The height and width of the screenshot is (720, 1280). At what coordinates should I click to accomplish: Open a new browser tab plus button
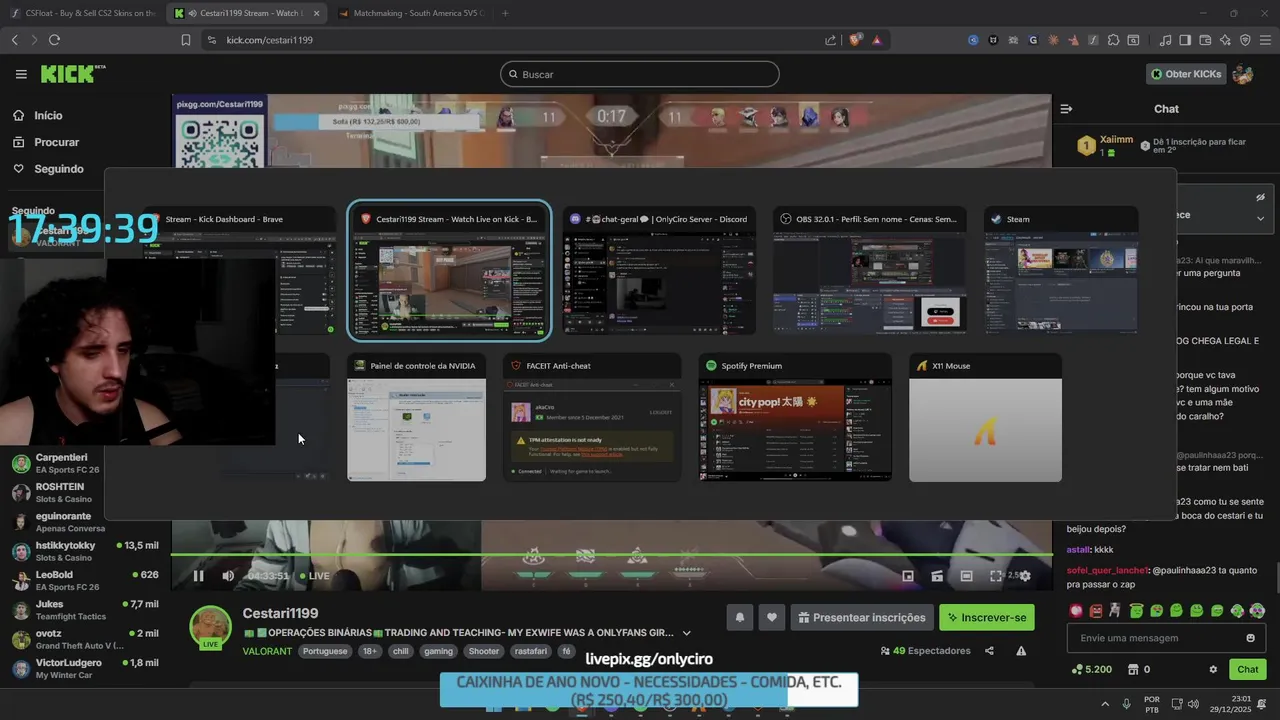coord(505,13)
